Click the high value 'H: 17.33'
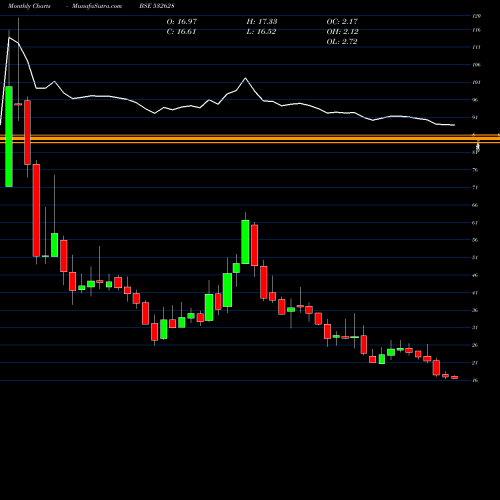The height and width of the screenshot is (500, 500). (x=262, y=22)
